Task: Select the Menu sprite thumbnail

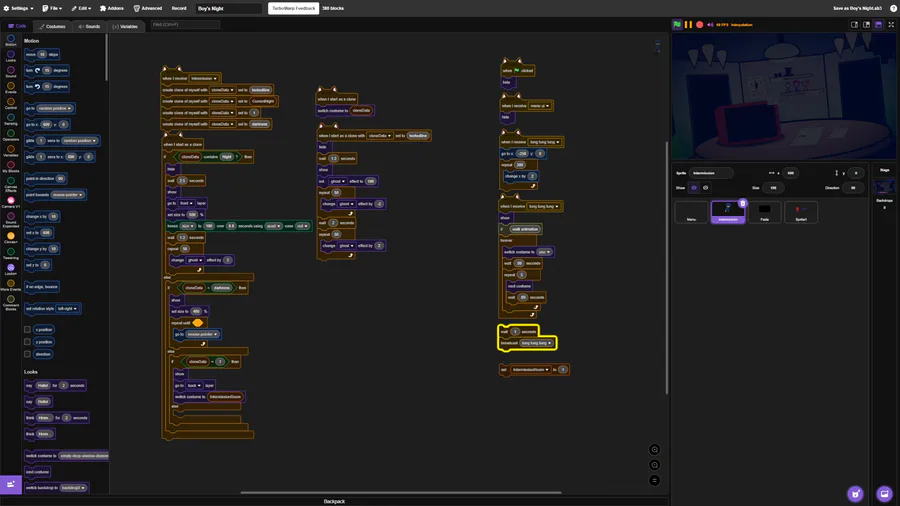Action: (691, 212)
